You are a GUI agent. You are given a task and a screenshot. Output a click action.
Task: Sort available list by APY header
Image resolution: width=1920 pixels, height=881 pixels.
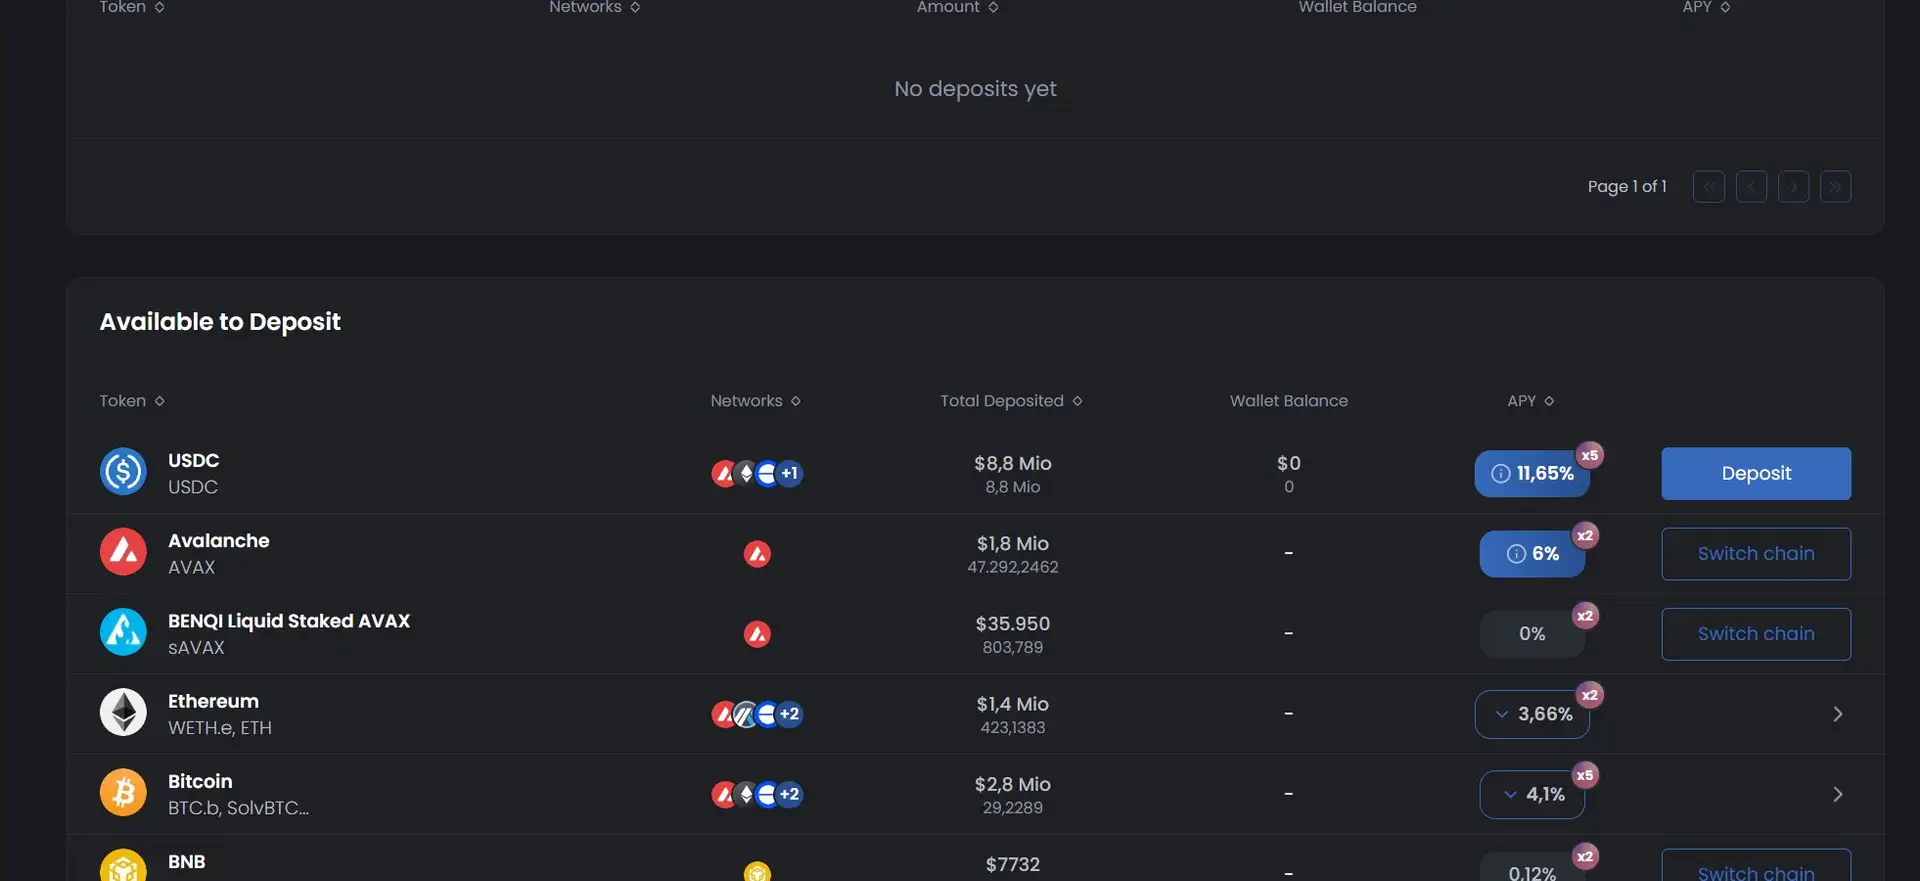pyautogui.click(x=1530, y=401)
